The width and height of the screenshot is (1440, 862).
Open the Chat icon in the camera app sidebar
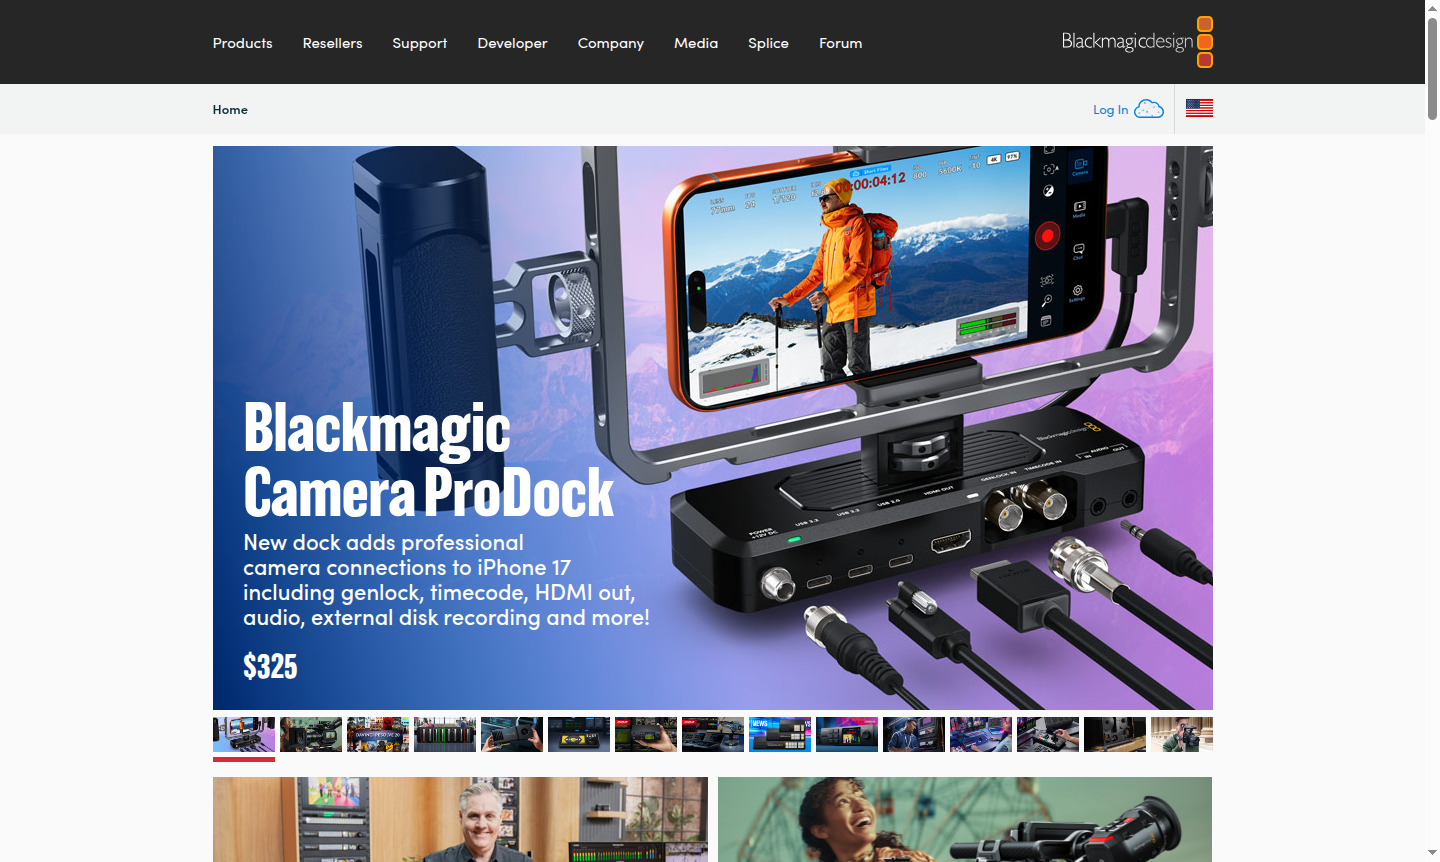point(1078,249)
